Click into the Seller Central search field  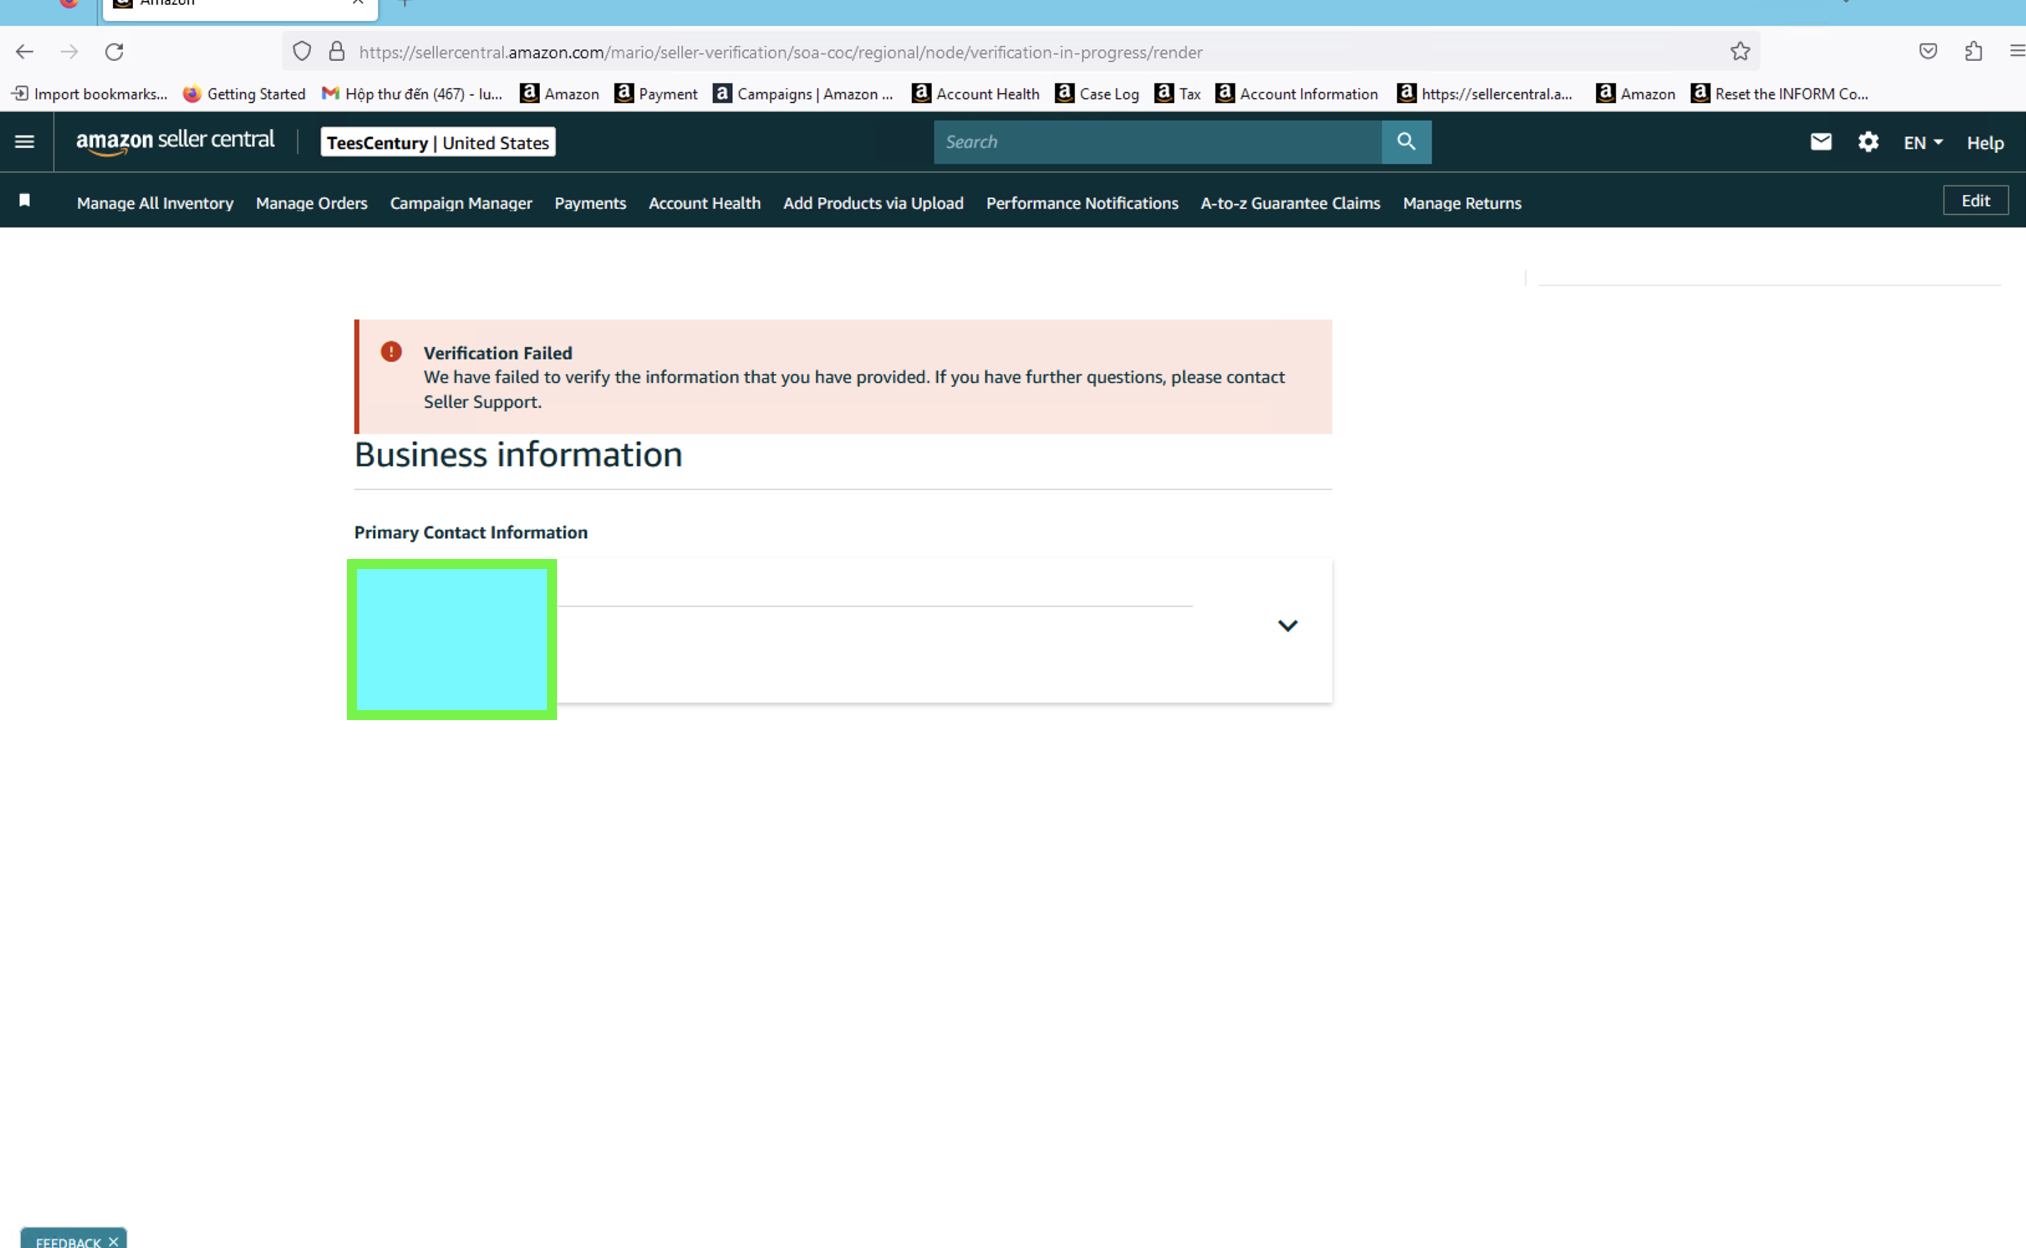pos(1157,142)
